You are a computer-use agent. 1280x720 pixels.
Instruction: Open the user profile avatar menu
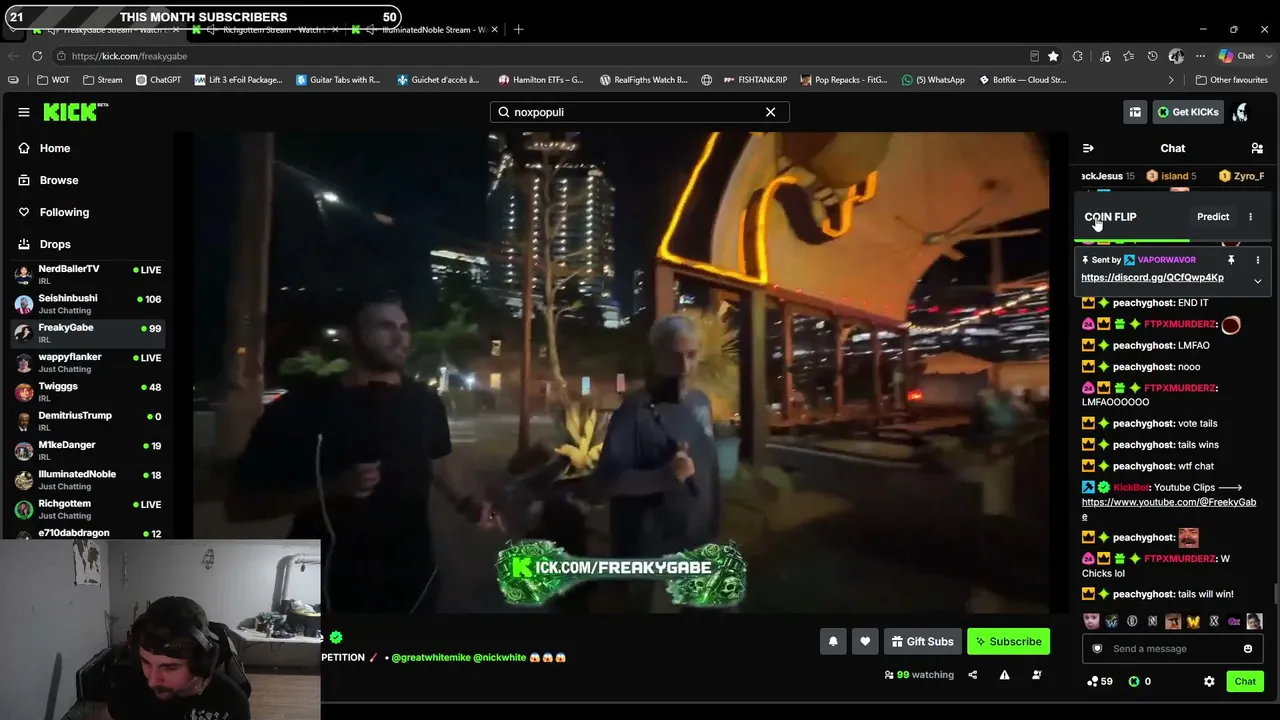1241,112
